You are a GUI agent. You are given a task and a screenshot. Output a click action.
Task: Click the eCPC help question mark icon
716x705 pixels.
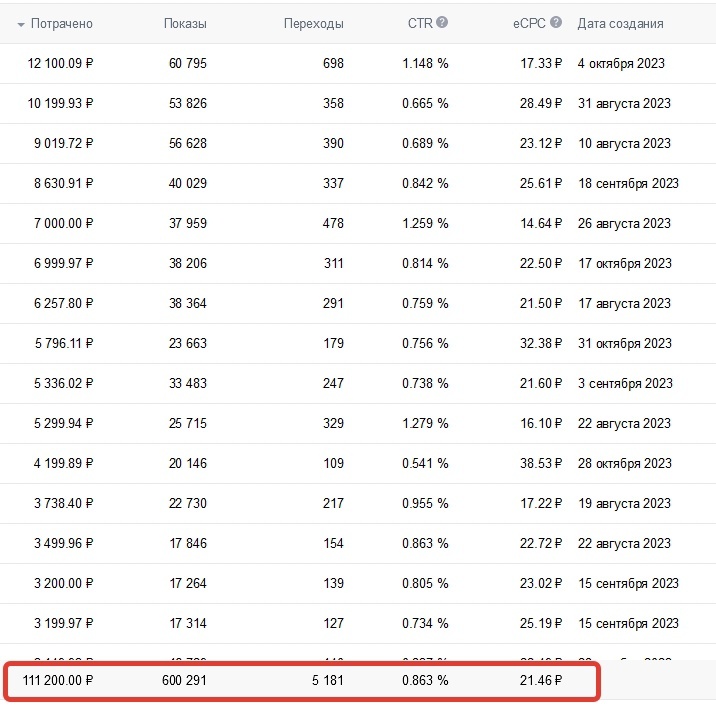tap(555, 22)
